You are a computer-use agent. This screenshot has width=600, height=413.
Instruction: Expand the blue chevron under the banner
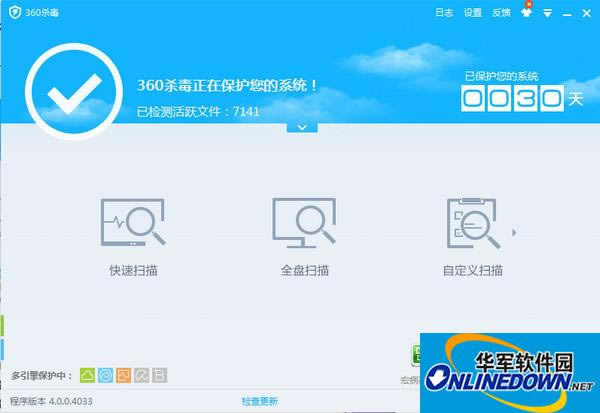tap(302, 127)
